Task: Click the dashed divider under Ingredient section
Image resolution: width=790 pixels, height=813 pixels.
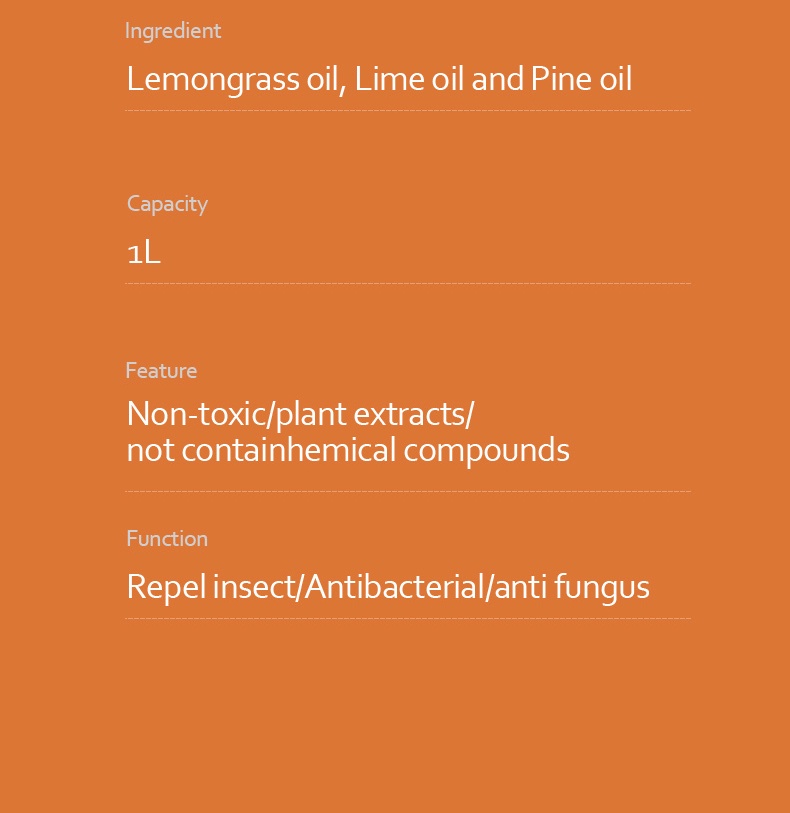Action: pos(408,110)
